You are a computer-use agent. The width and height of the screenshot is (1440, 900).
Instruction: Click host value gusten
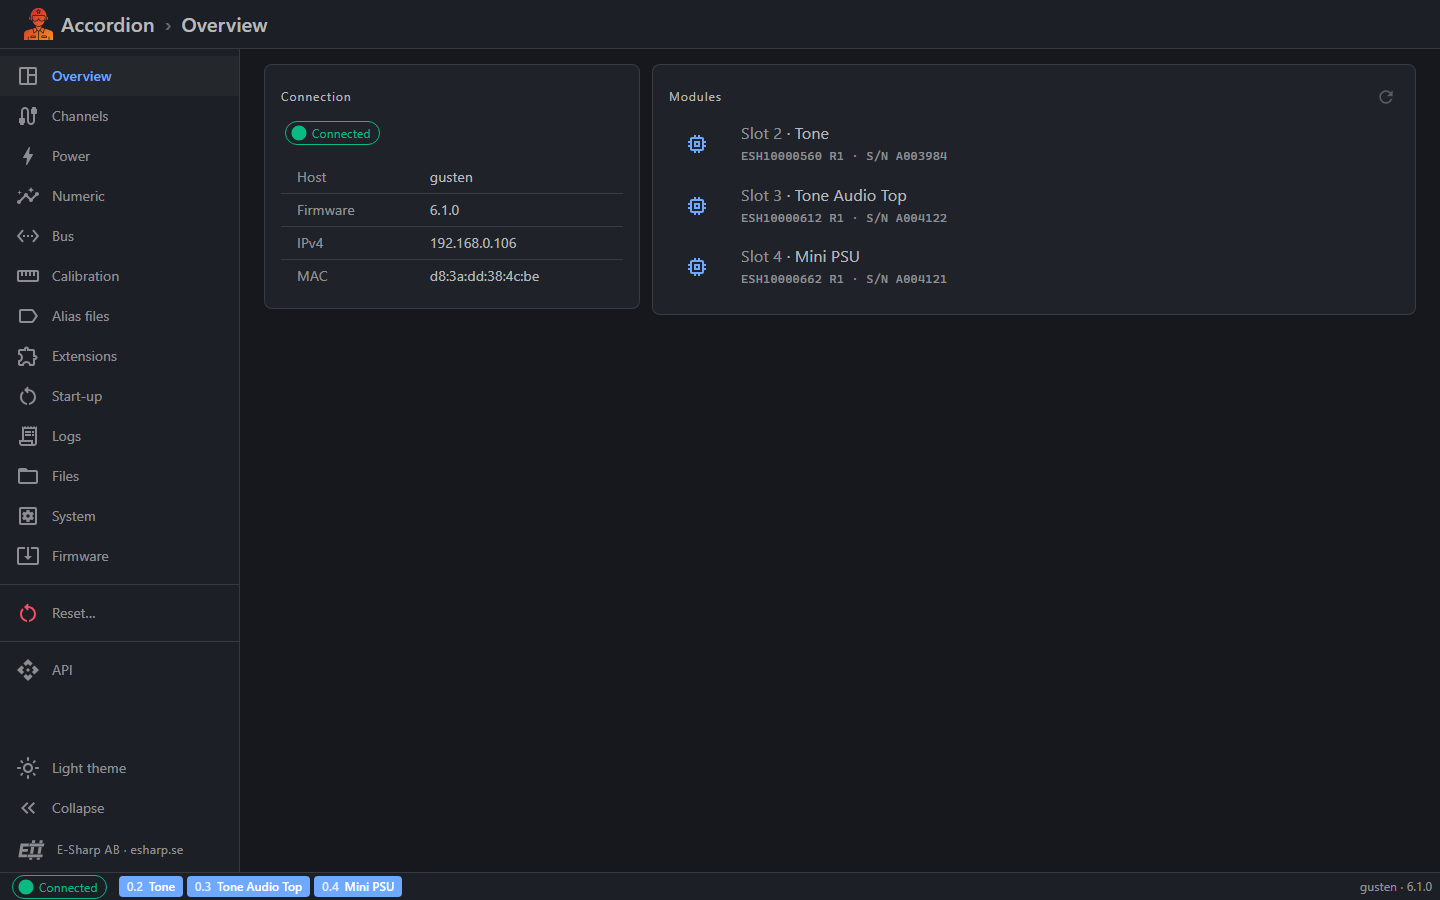point(451,177)
